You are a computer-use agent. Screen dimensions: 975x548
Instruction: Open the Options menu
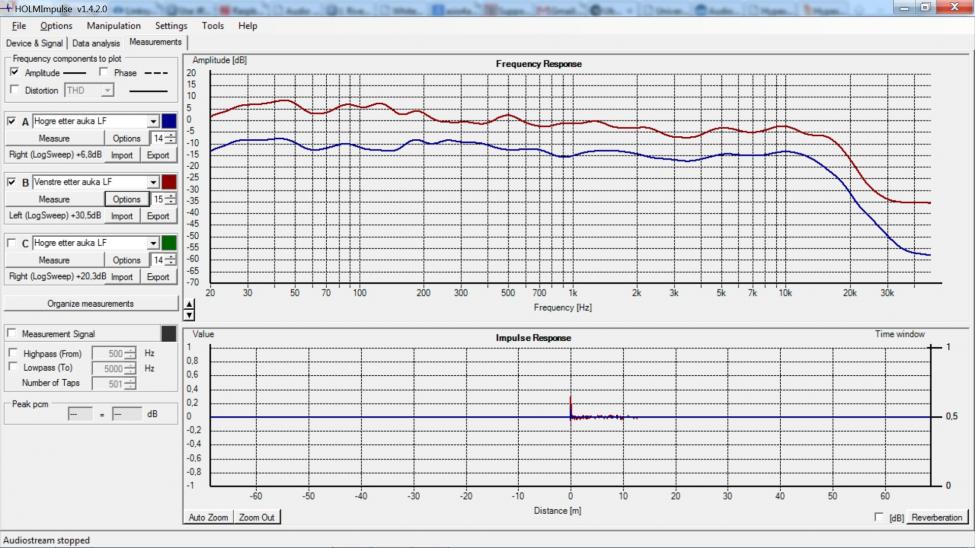56,26
